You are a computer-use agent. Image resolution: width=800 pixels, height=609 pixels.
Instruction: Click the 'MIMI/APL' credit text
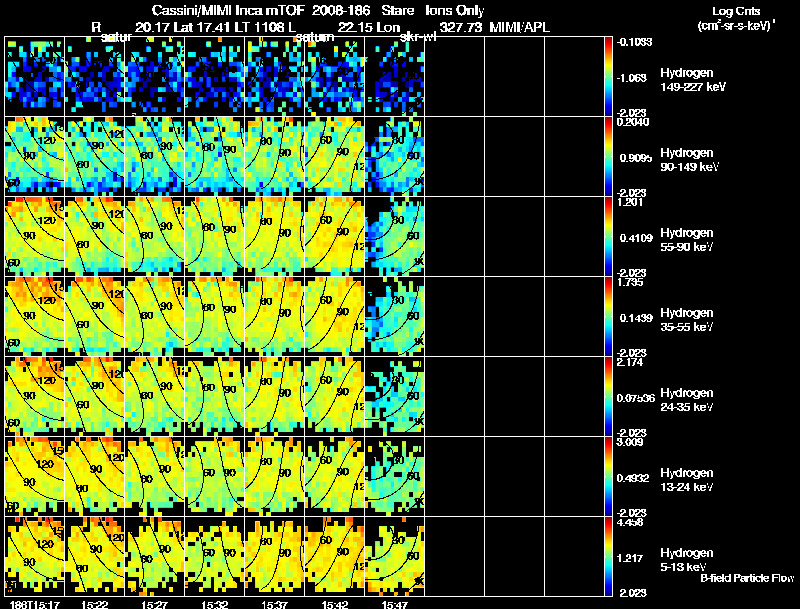[x=519, y=27]
